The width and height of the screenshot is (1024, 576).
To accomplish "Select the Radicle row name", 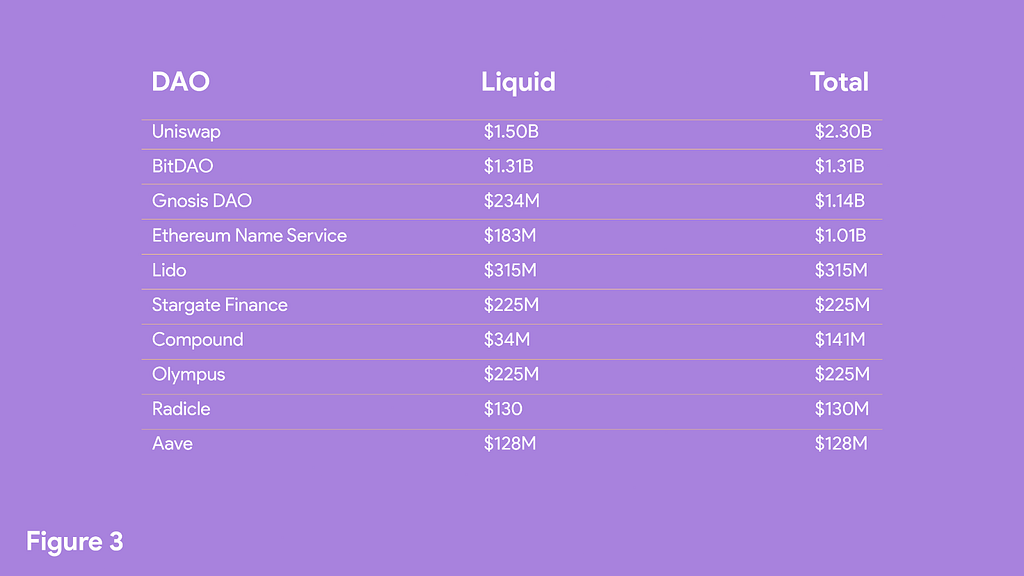I will [181, 409].
